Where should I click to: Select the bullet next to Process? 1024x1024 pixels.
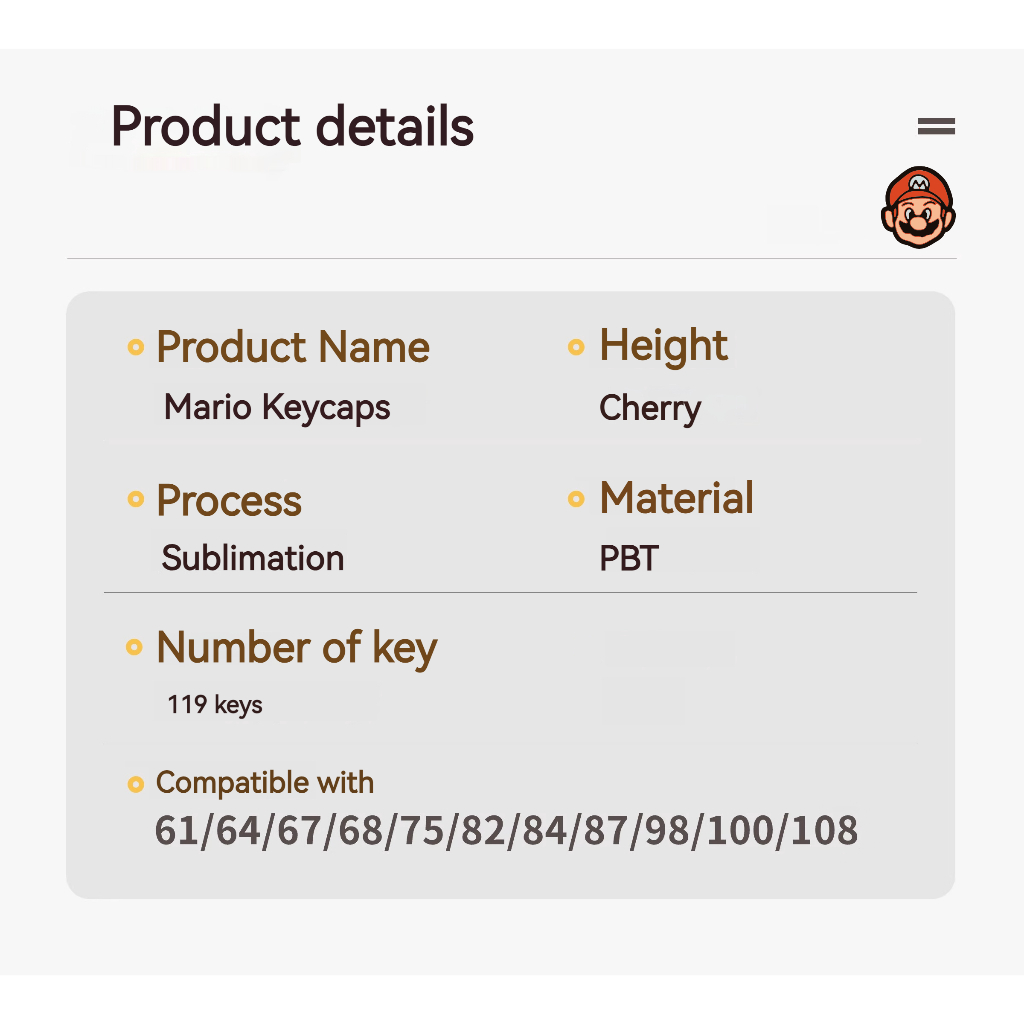click(x=136, y=499)
